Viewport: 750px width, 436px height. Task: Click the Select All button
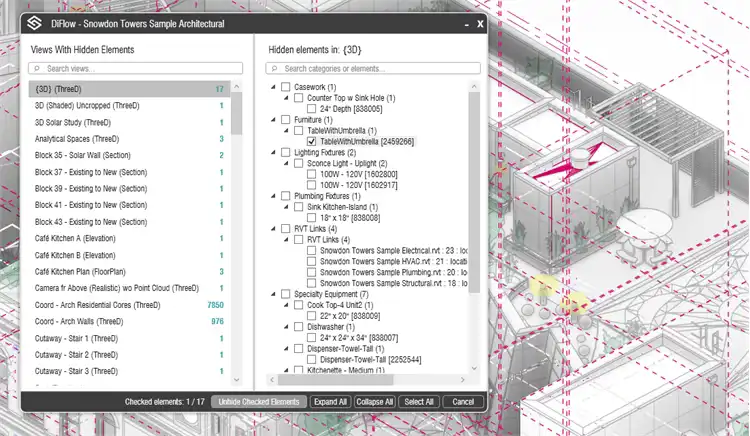click(418, 402)
